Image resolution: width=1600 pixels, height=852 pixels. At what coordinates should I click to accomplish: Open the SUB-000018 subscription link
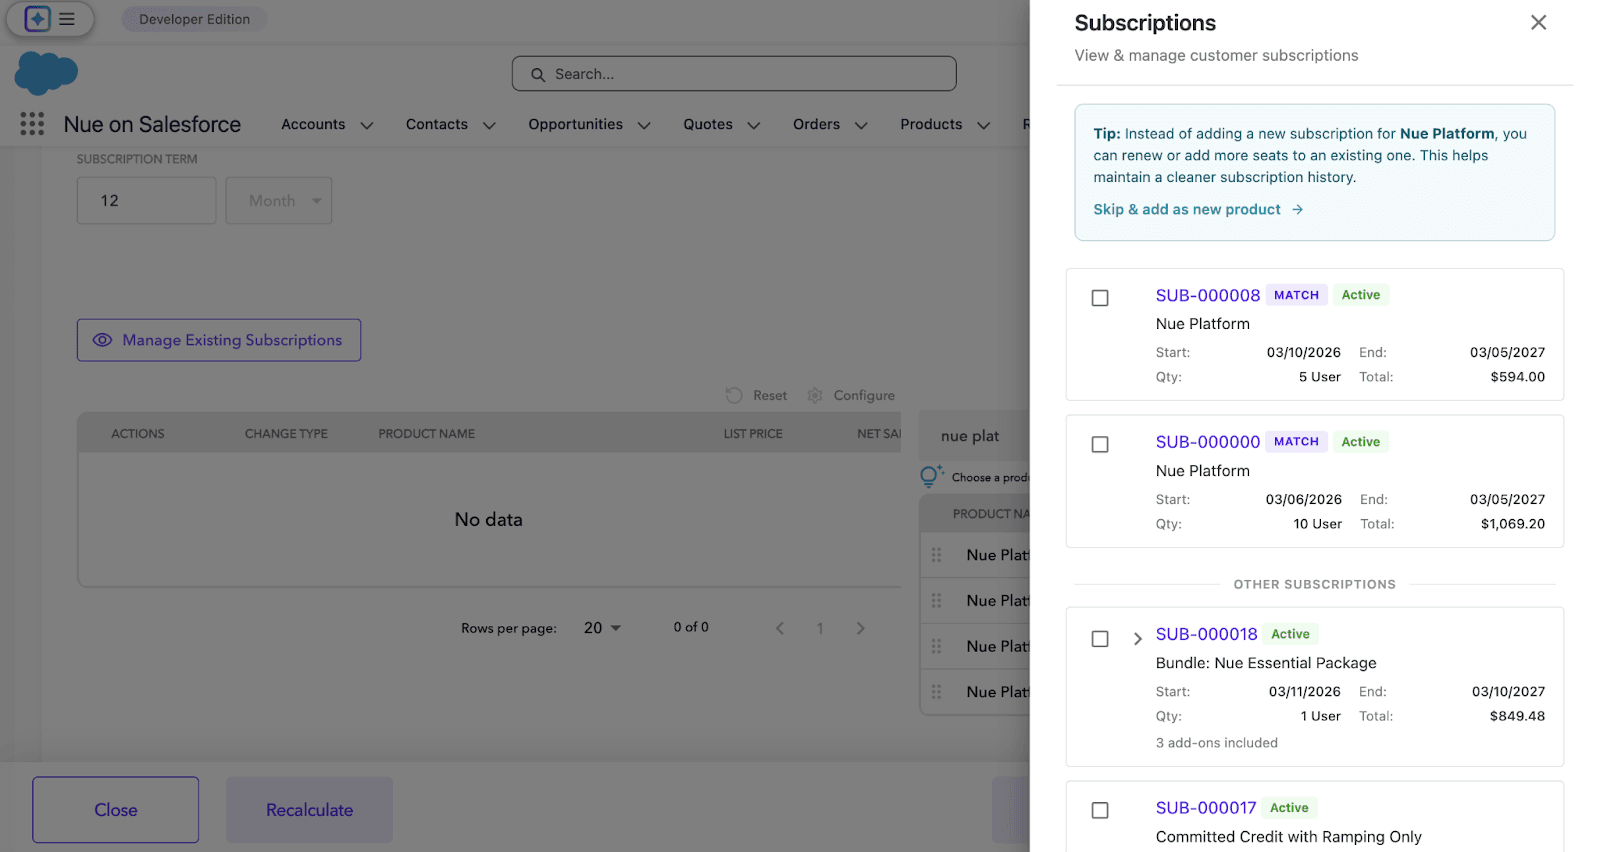pos(1207,634)
